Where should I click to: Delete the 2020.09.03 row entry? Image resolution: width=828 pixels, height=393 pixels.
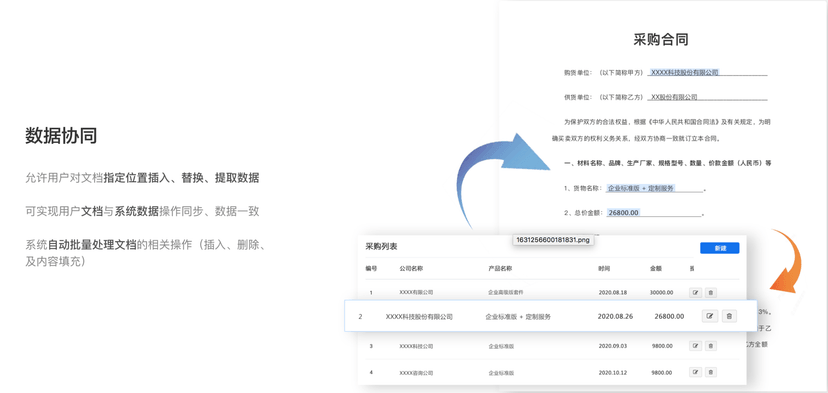click(711, 346)
